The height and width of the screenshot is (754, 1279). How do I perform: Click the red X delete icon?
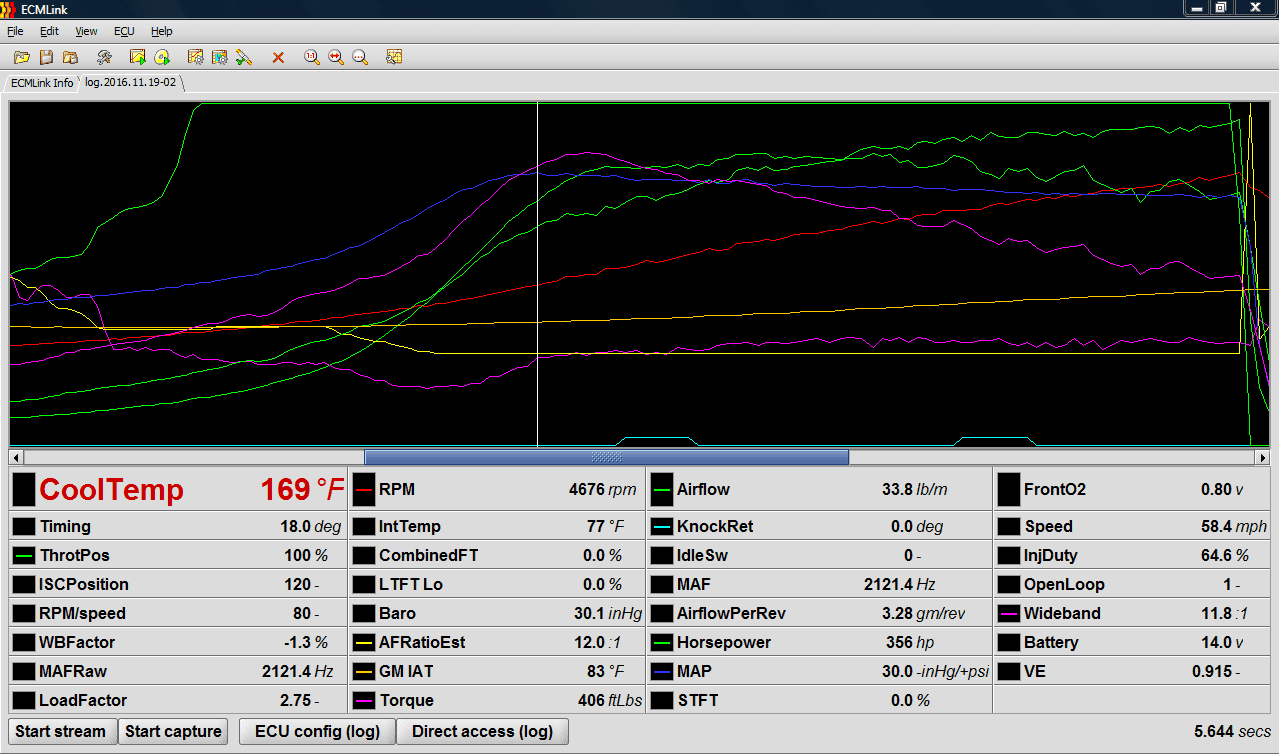(278, 57)
